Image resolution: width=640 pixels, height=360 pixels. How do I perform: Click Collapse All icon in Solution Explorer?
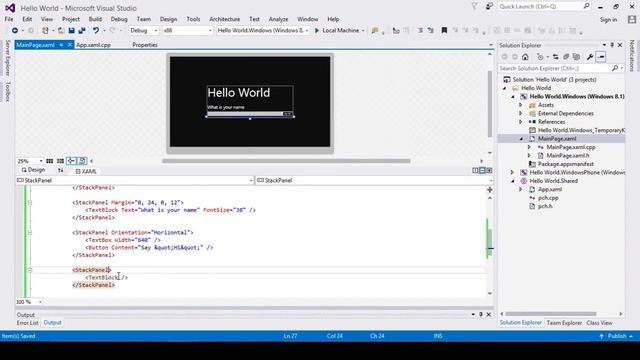point(566,57)
